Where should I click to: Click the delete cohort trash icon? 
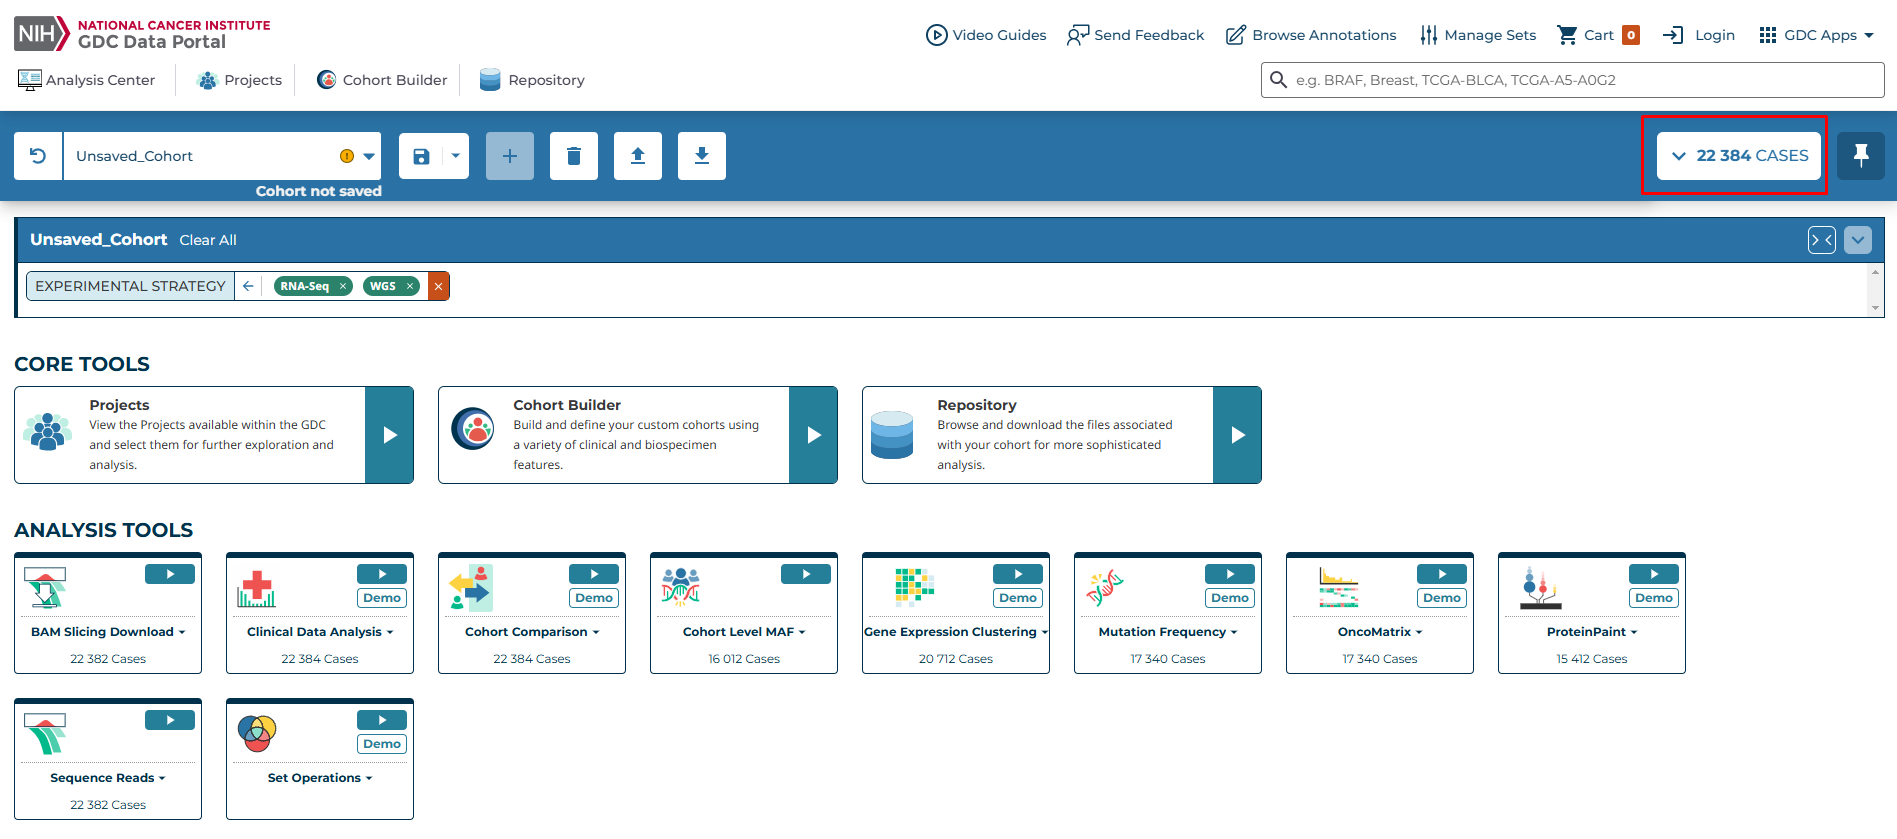coord(574,156)
